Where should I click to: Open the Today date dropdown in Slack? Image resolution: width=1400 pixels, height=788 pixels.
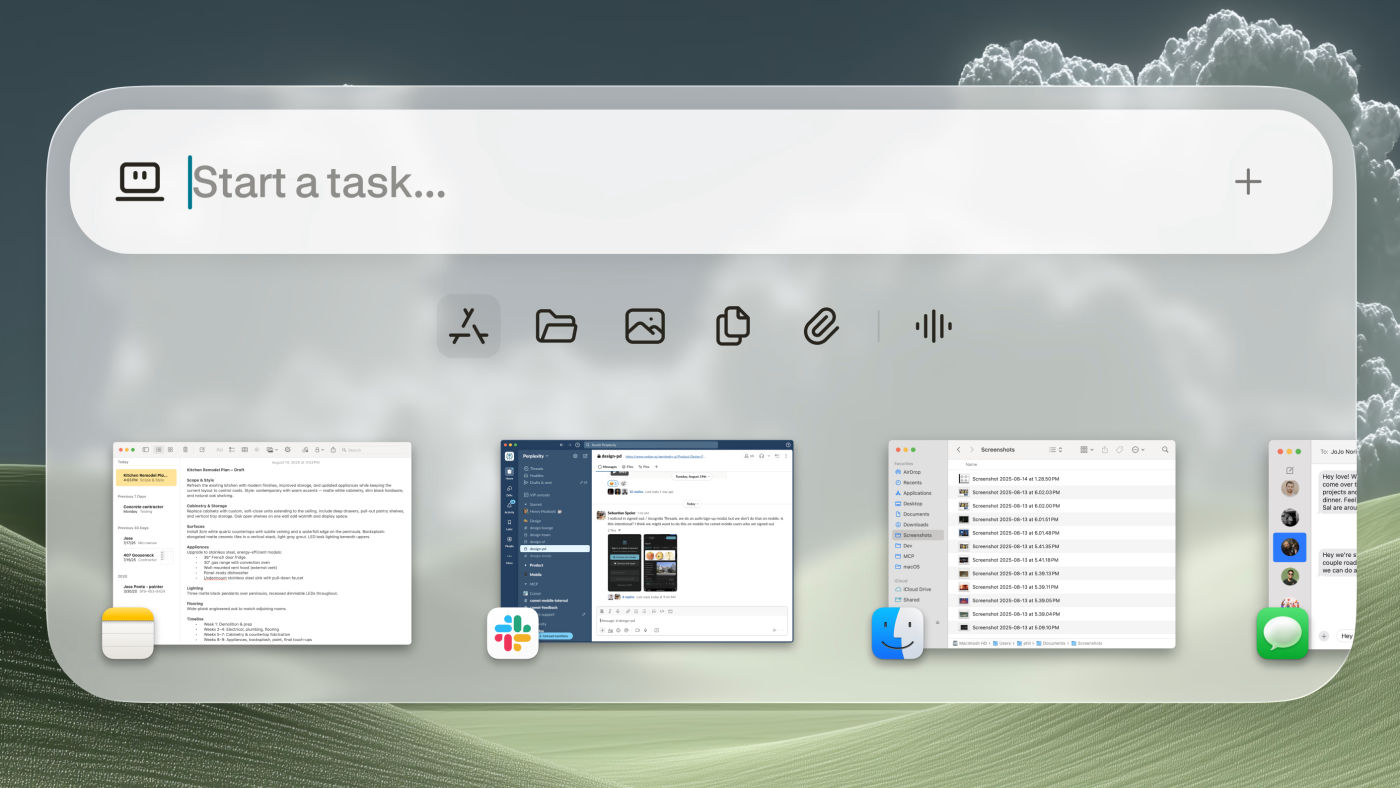[x=692, y=504]
